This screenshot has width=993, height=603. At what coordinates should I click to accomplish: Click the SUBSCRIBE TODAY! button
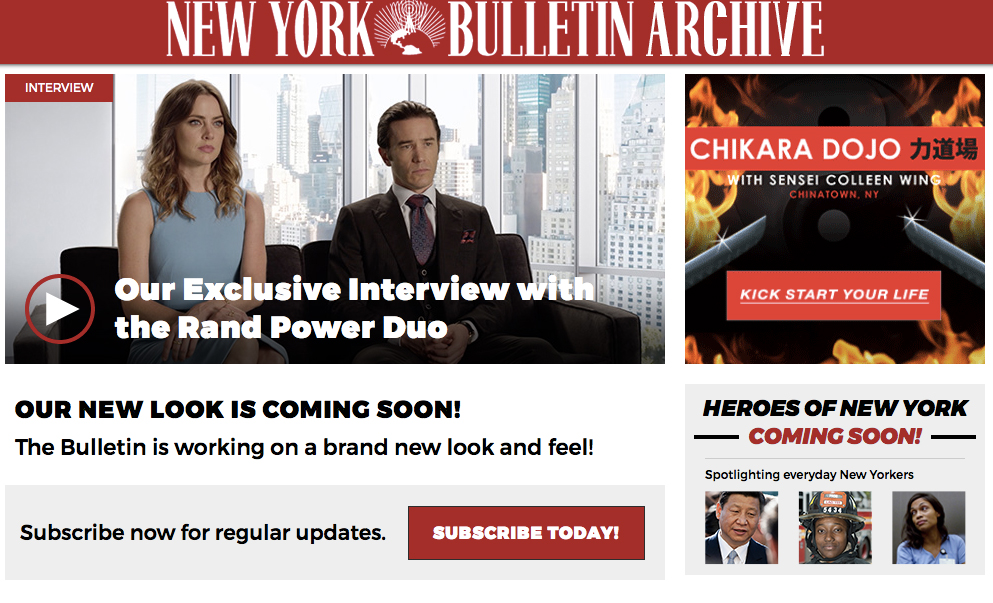click(x=526, y=533)
